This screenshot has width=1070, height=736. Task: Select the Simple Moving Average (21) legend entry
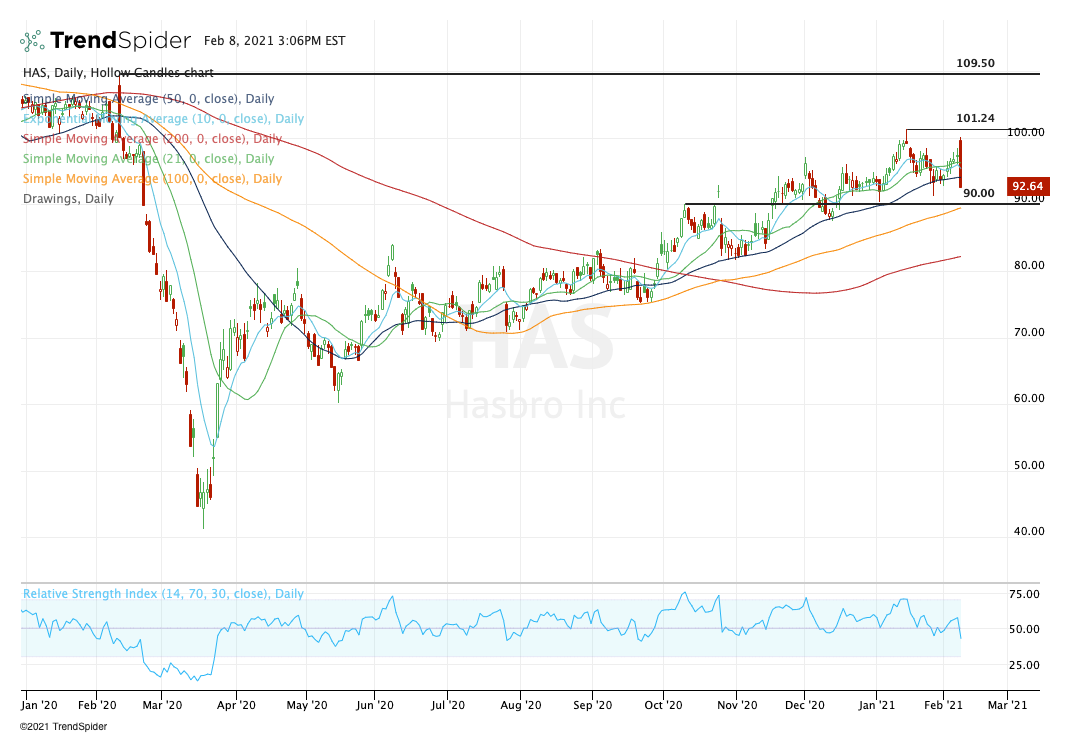pos(148,159)
